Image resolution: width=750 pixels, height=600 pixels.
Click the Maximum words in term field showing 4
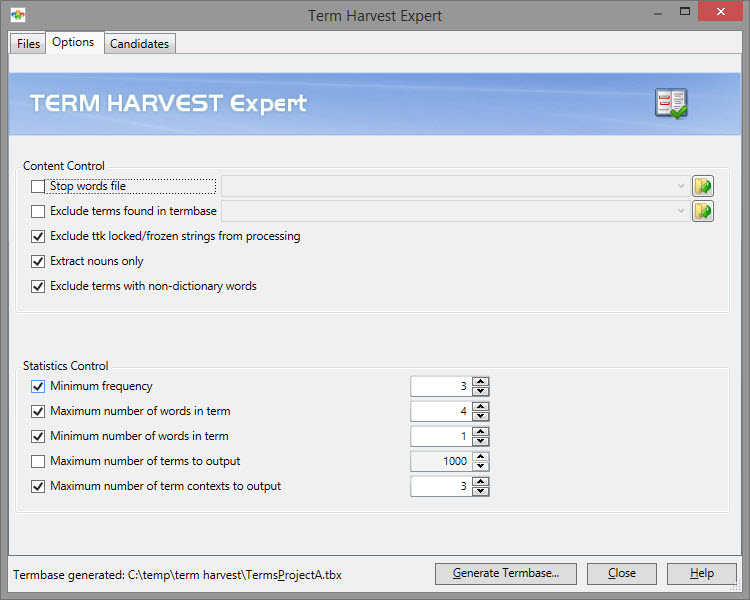441,411
